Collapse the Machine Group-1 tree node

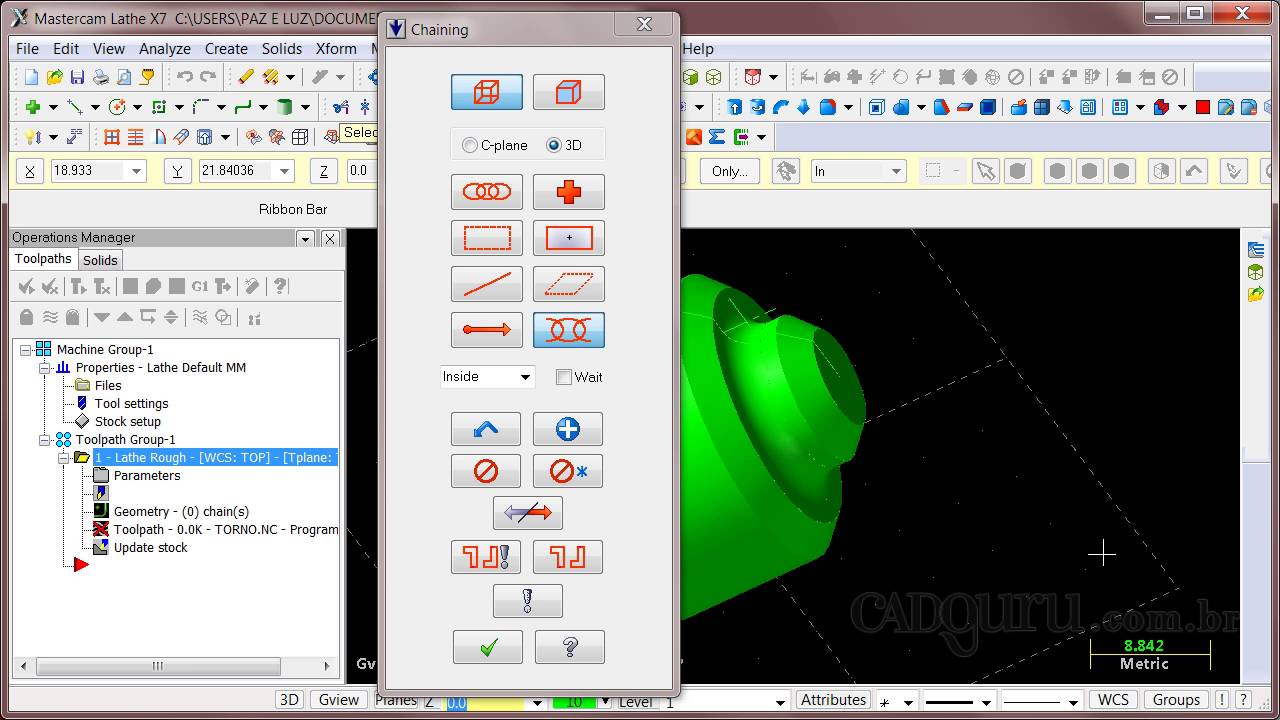tap(25, 349)
